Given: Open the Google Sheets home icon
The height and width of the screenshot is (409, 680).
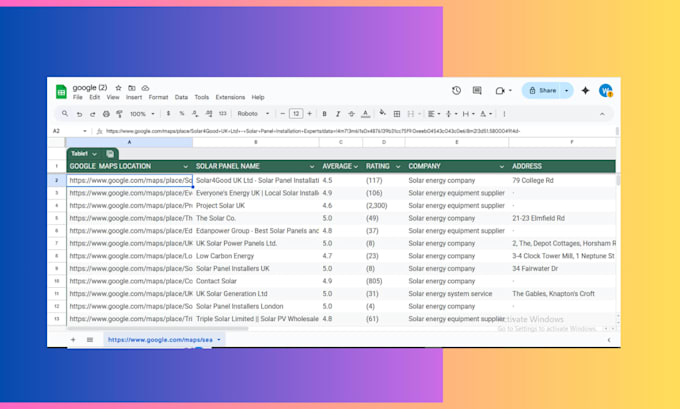Looking at the screenshot, I should [61, 92].
